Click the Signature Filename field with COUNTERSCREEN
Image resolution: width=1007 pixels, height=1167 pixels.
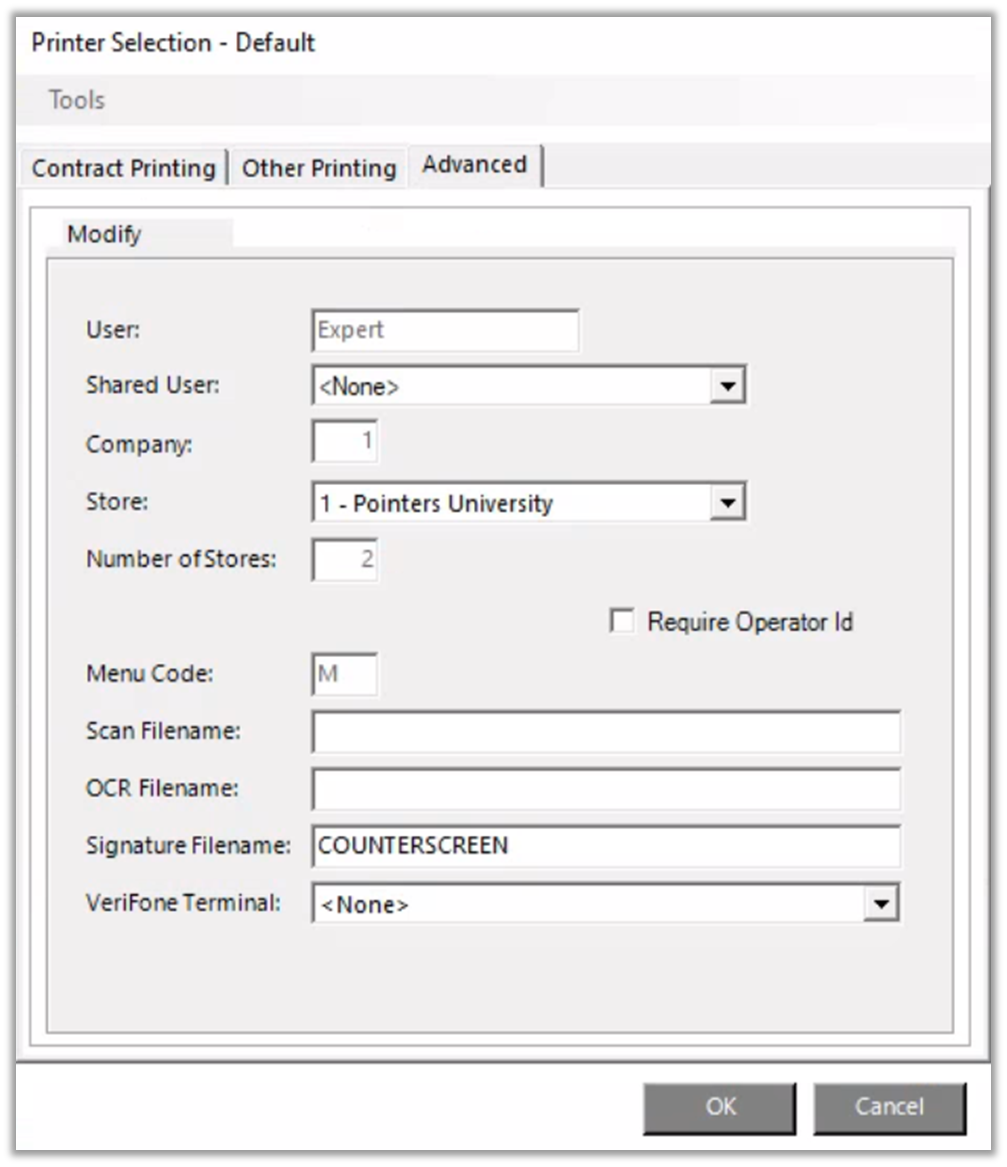tap(606, 846)
